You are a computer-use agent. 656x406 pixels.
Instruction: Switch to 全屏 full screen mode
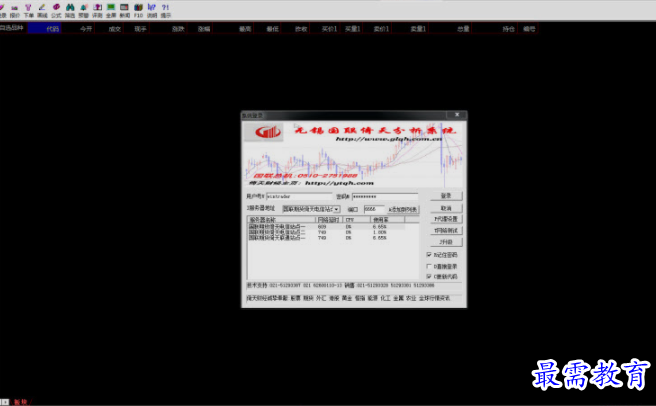pos(111,10)
